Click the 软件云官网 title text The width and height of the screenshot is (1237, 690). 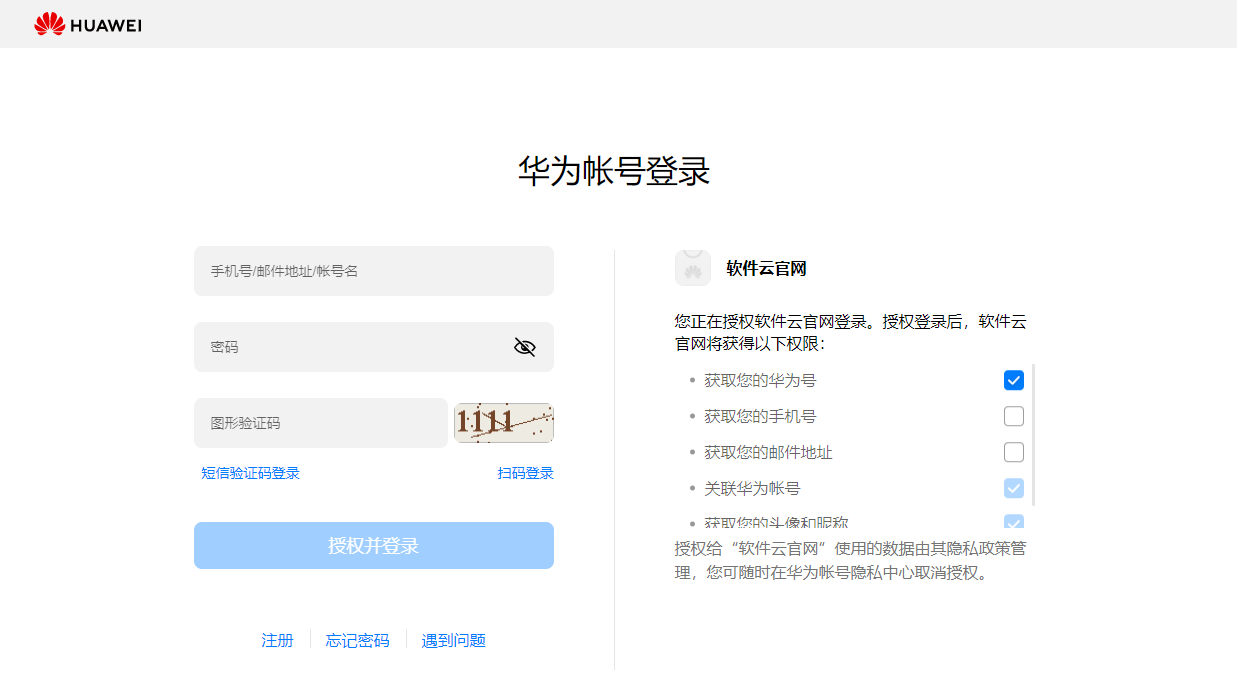point(766,268)
